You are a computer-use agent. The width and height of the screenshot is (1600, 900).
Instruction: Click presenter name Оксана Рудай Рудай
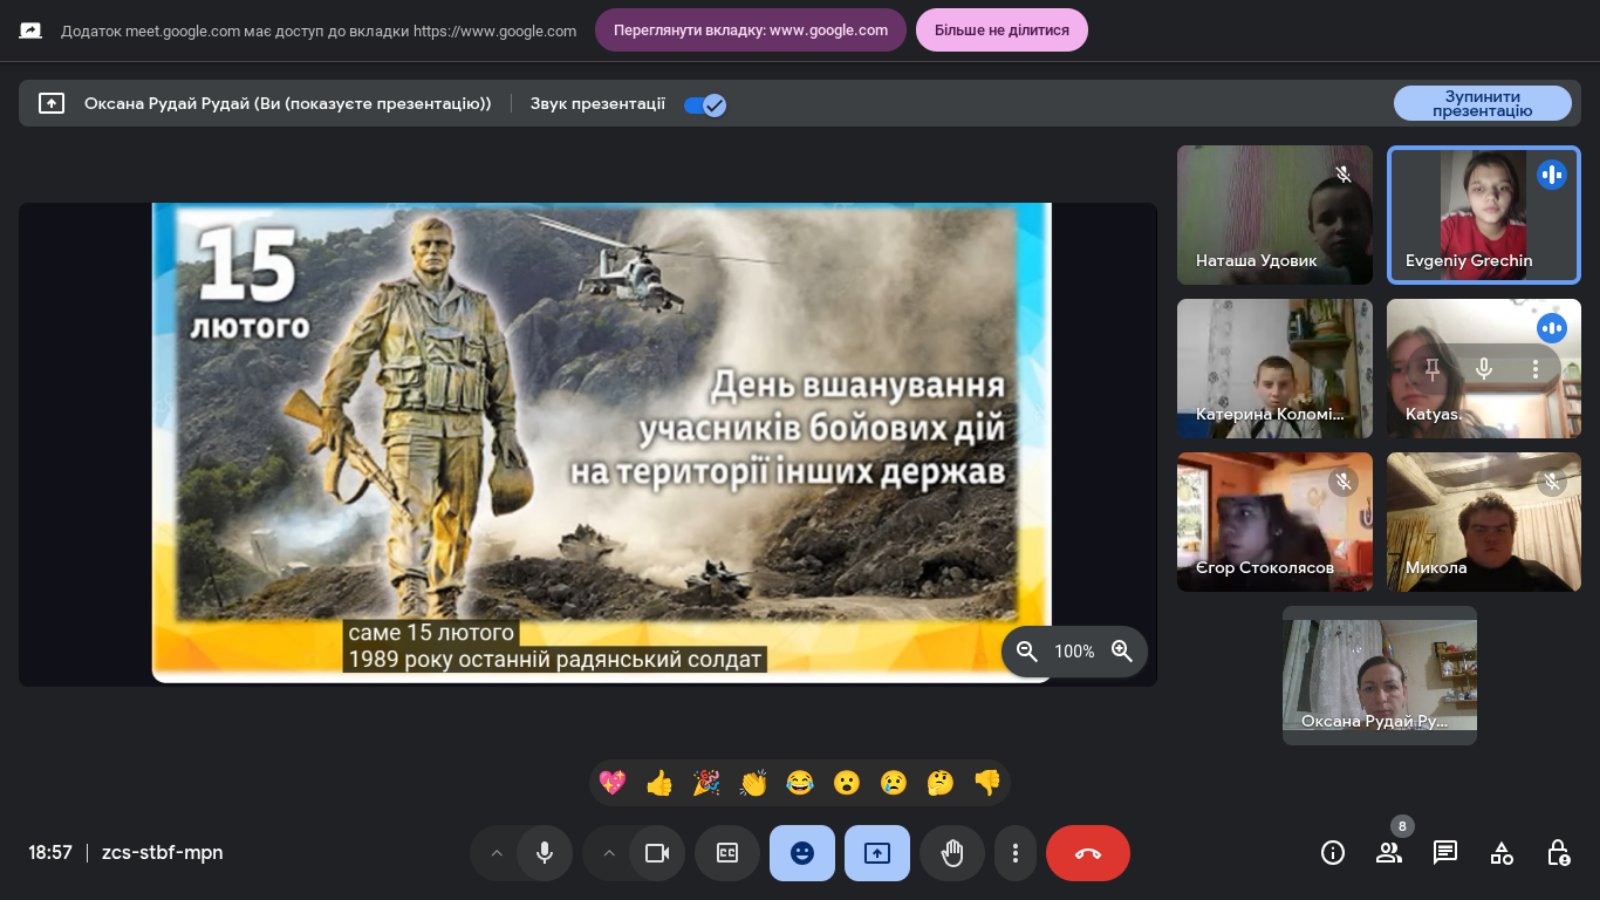click(167, 103)
